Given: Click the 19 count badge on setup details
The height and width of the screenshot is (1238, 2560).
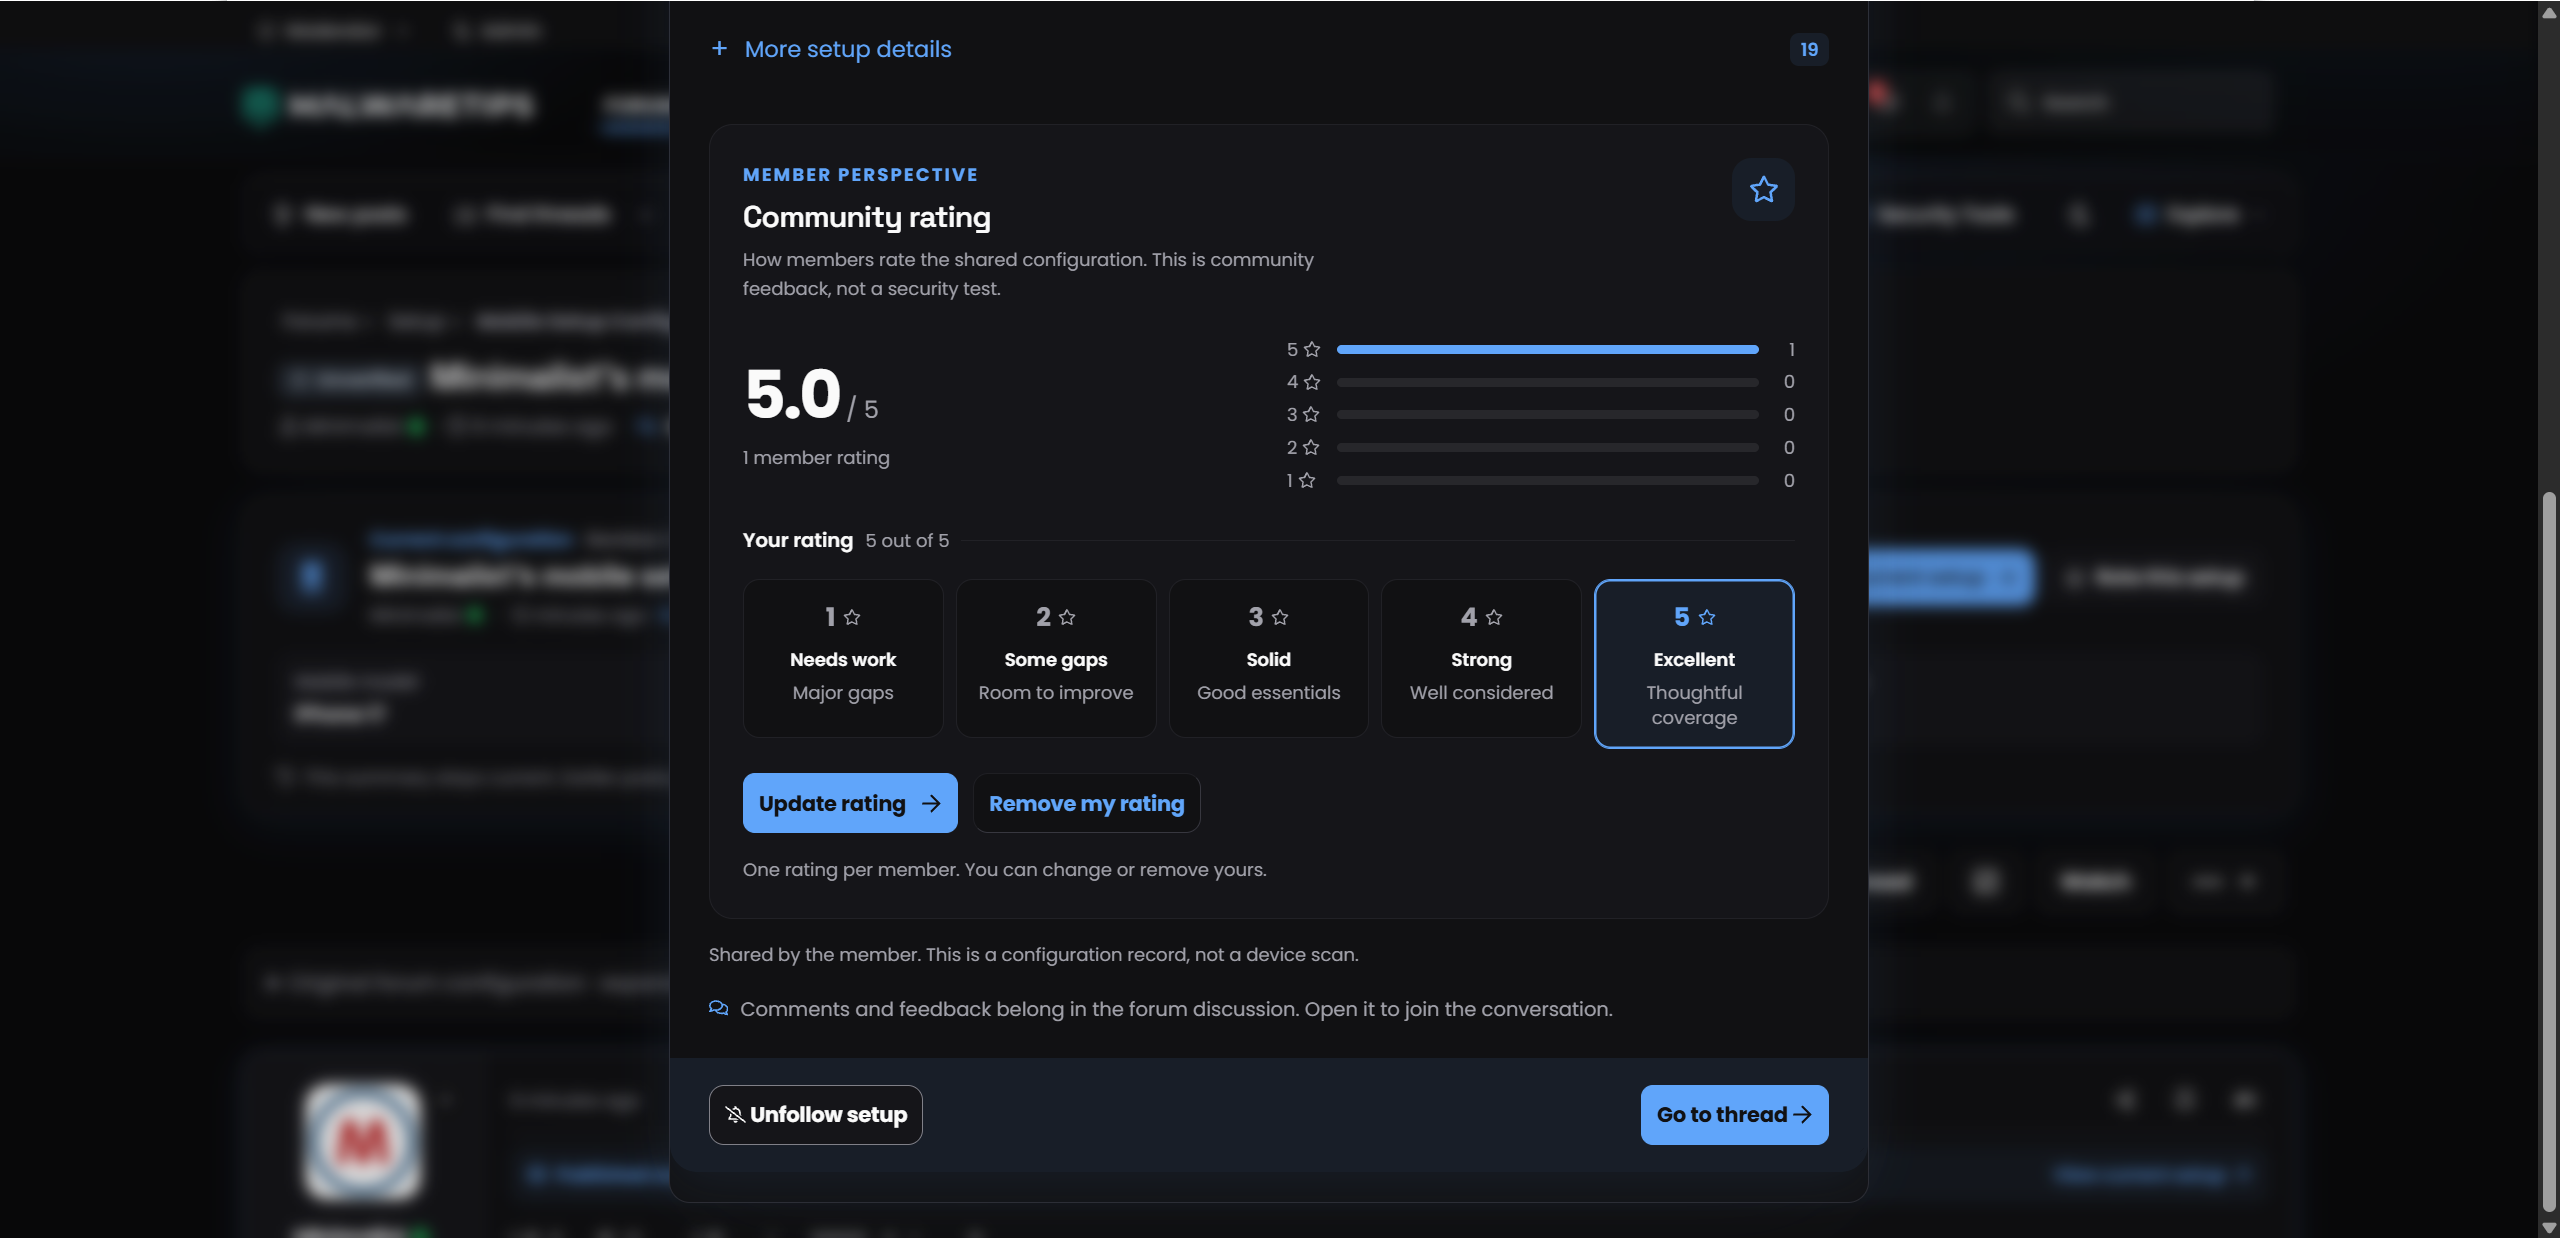Looking at the screenshot, I should pyautogui.click(x=1809, y=49).
